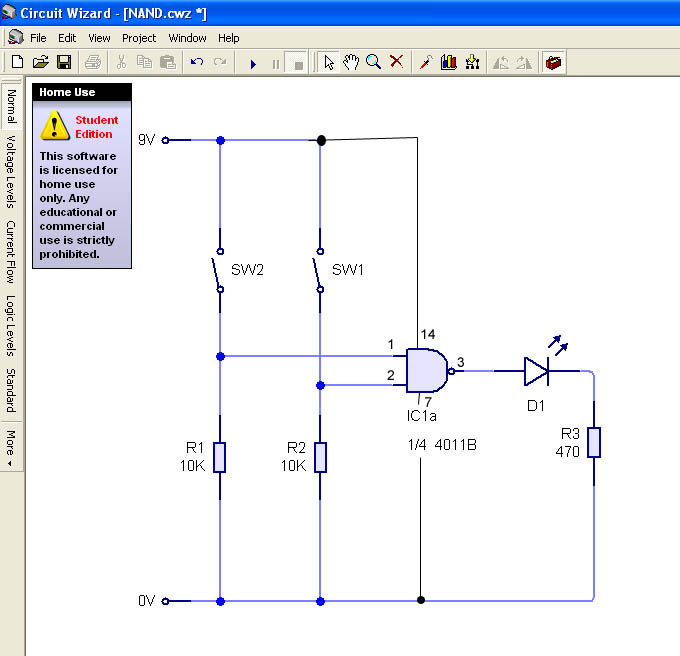Click the 0V ground terminal
The image size is (680, 656).
165,601
